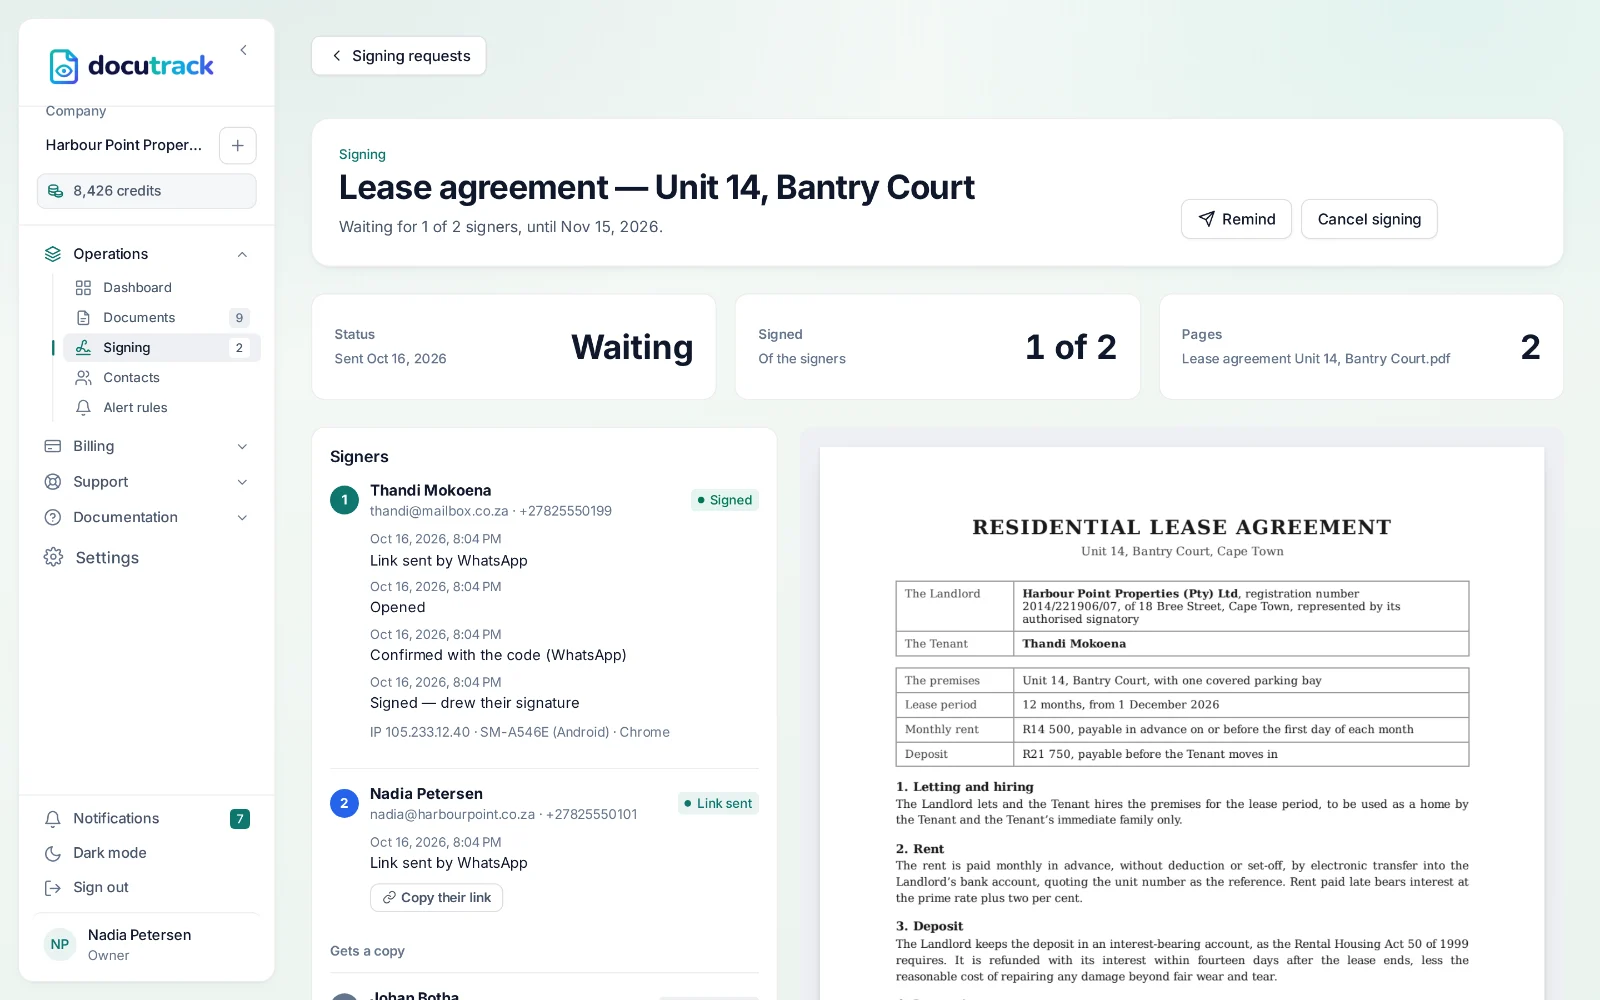Click Lease agreement Unit 14, Bantry Court.pdf filename
This screenshot has height=1000, width=1600.
pos(1316,359)
